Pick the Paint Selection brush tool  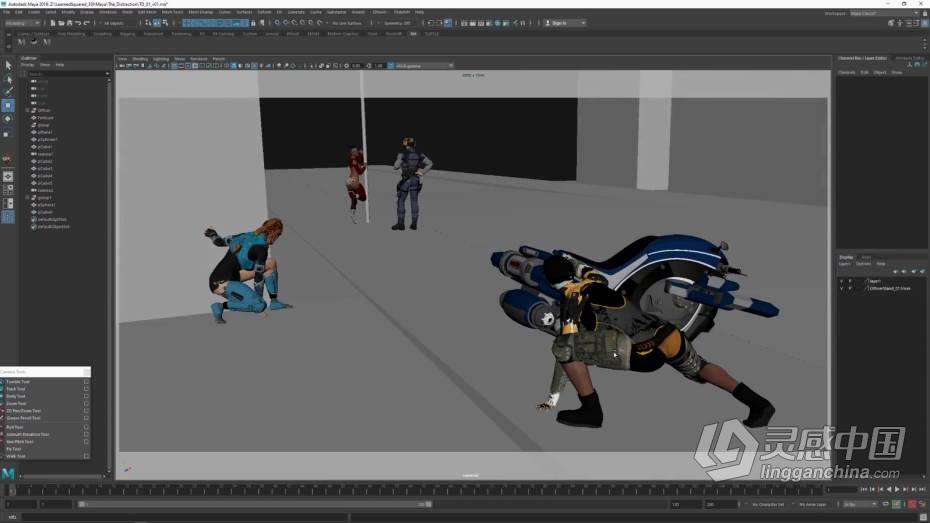click(x=8, y=91)
